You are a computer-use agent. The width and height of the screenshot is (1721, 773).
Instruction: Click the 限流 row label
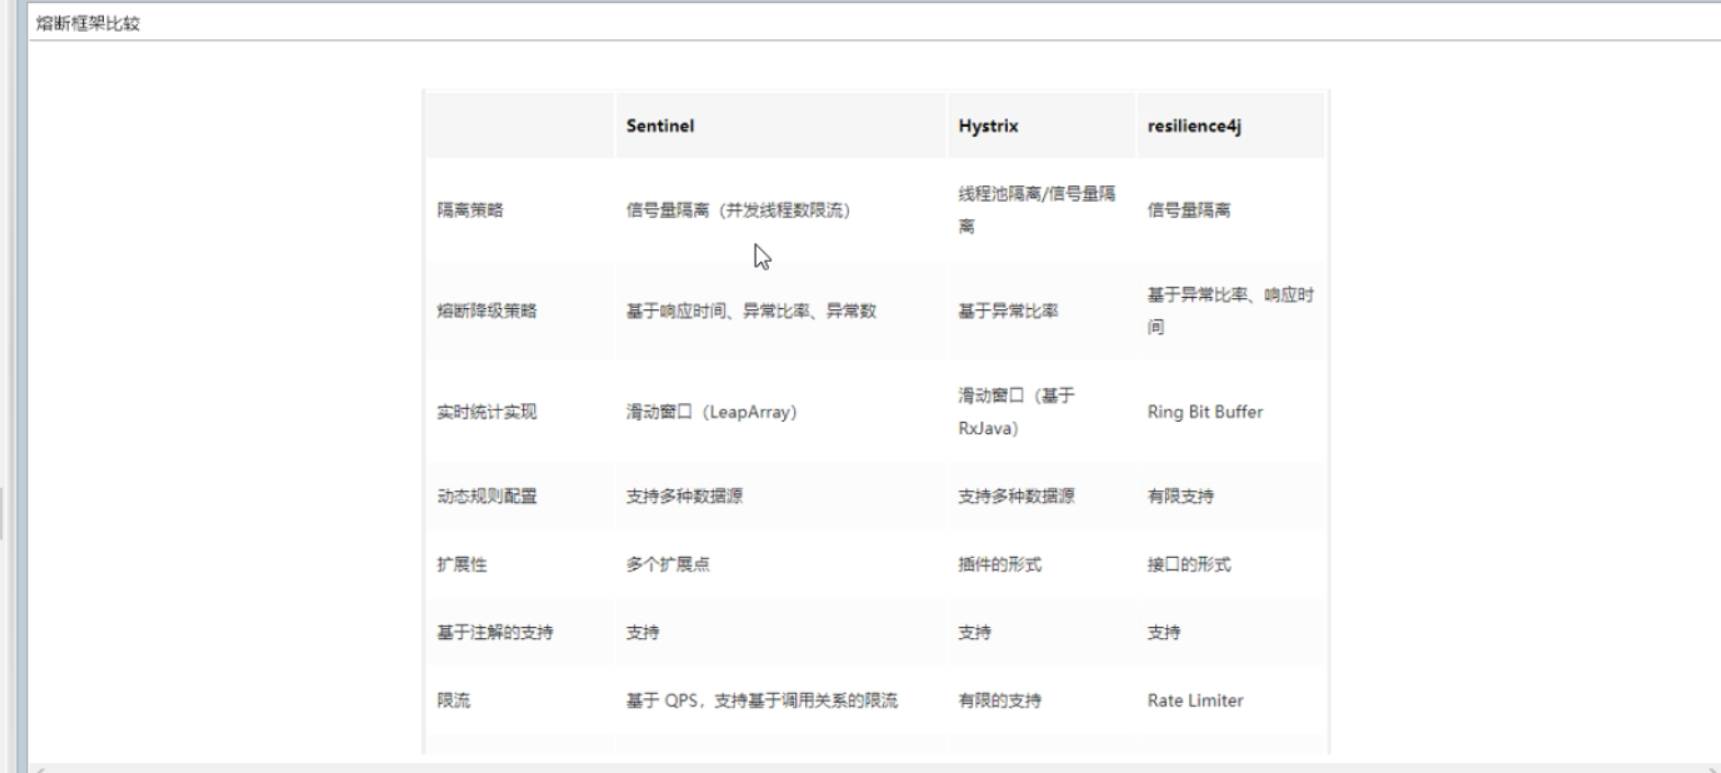(x=453, y=700)
